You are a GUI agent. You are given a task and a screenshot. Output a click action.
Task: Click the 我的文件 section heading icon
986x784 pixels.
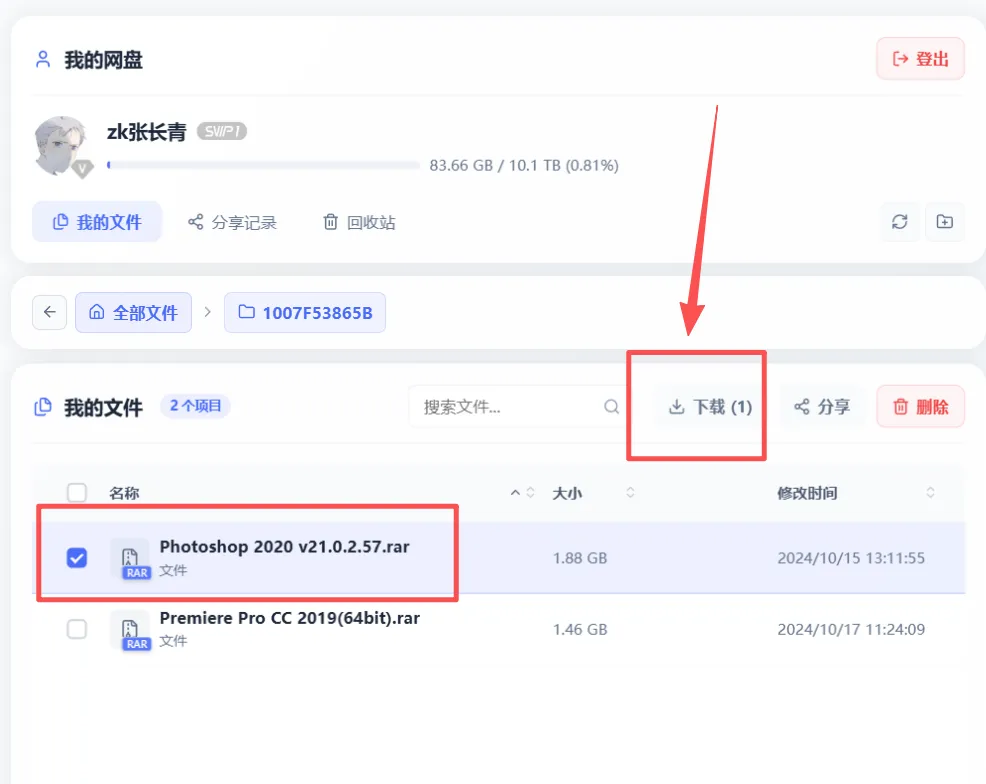pyautogui.click(x=43, y=407)
